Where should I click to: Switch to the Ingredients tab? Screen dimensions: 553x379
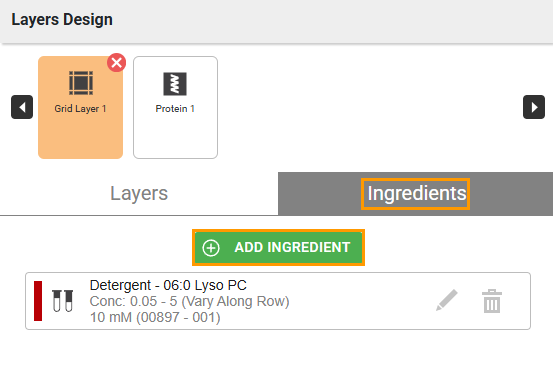click(x=415, y=194)
